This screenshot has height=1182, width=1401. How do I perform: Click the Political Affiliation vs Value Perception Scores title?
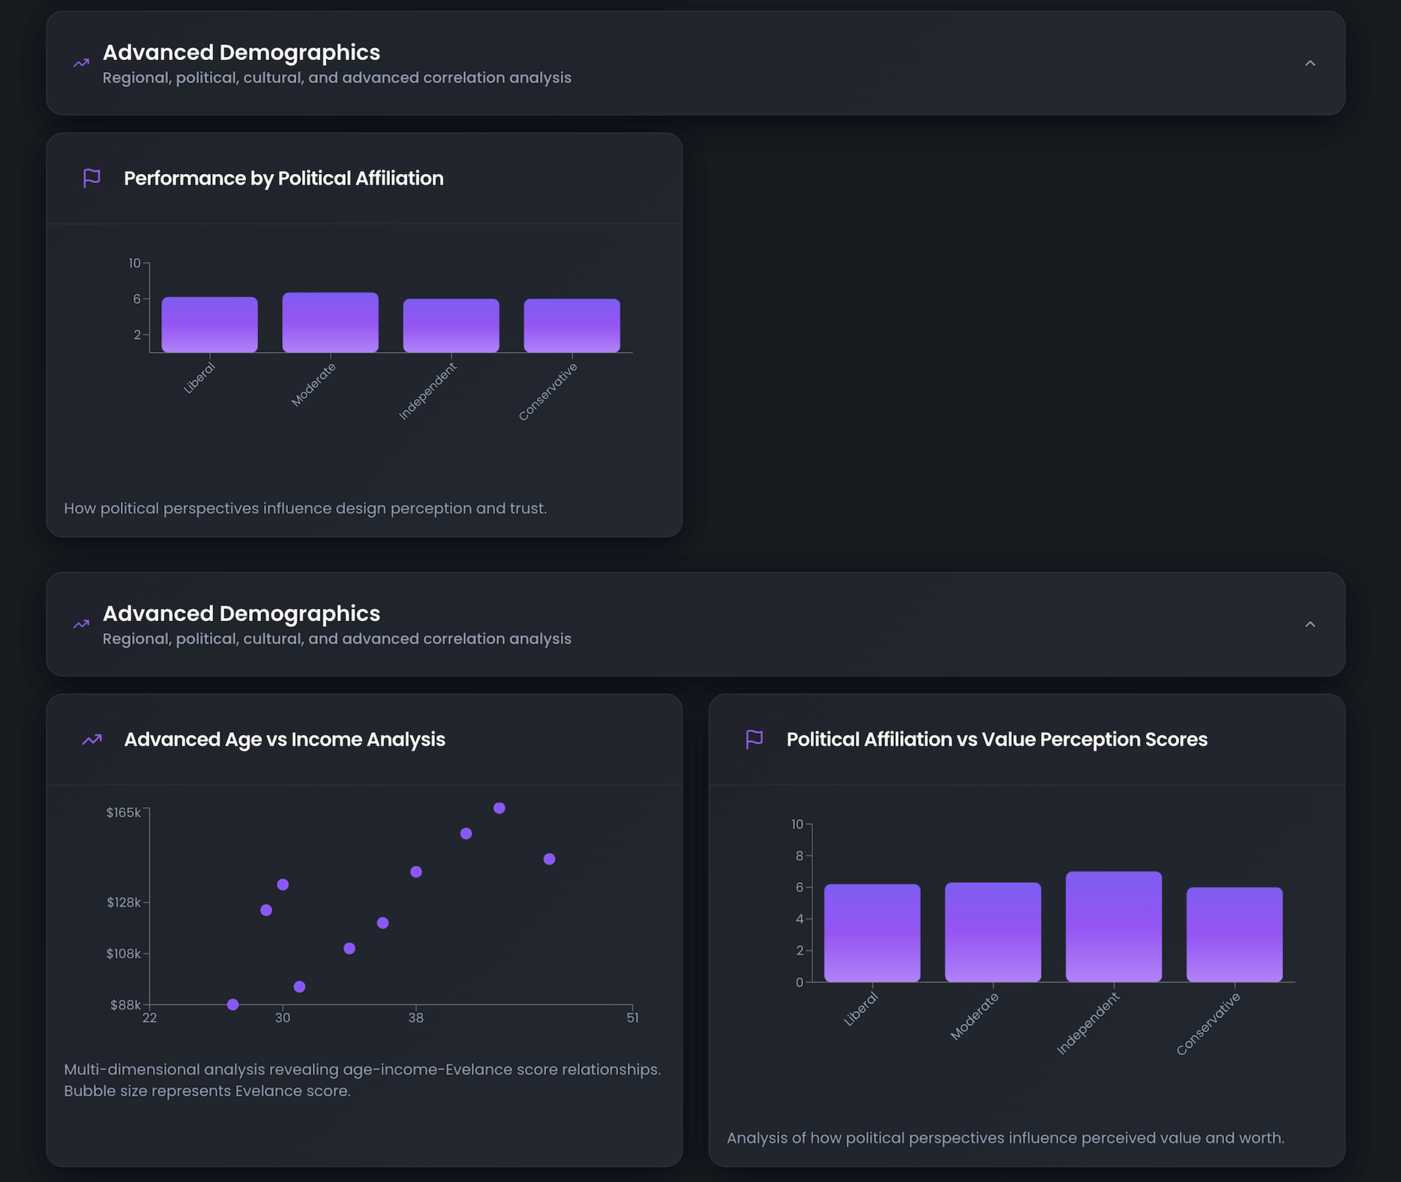[996, 739]
